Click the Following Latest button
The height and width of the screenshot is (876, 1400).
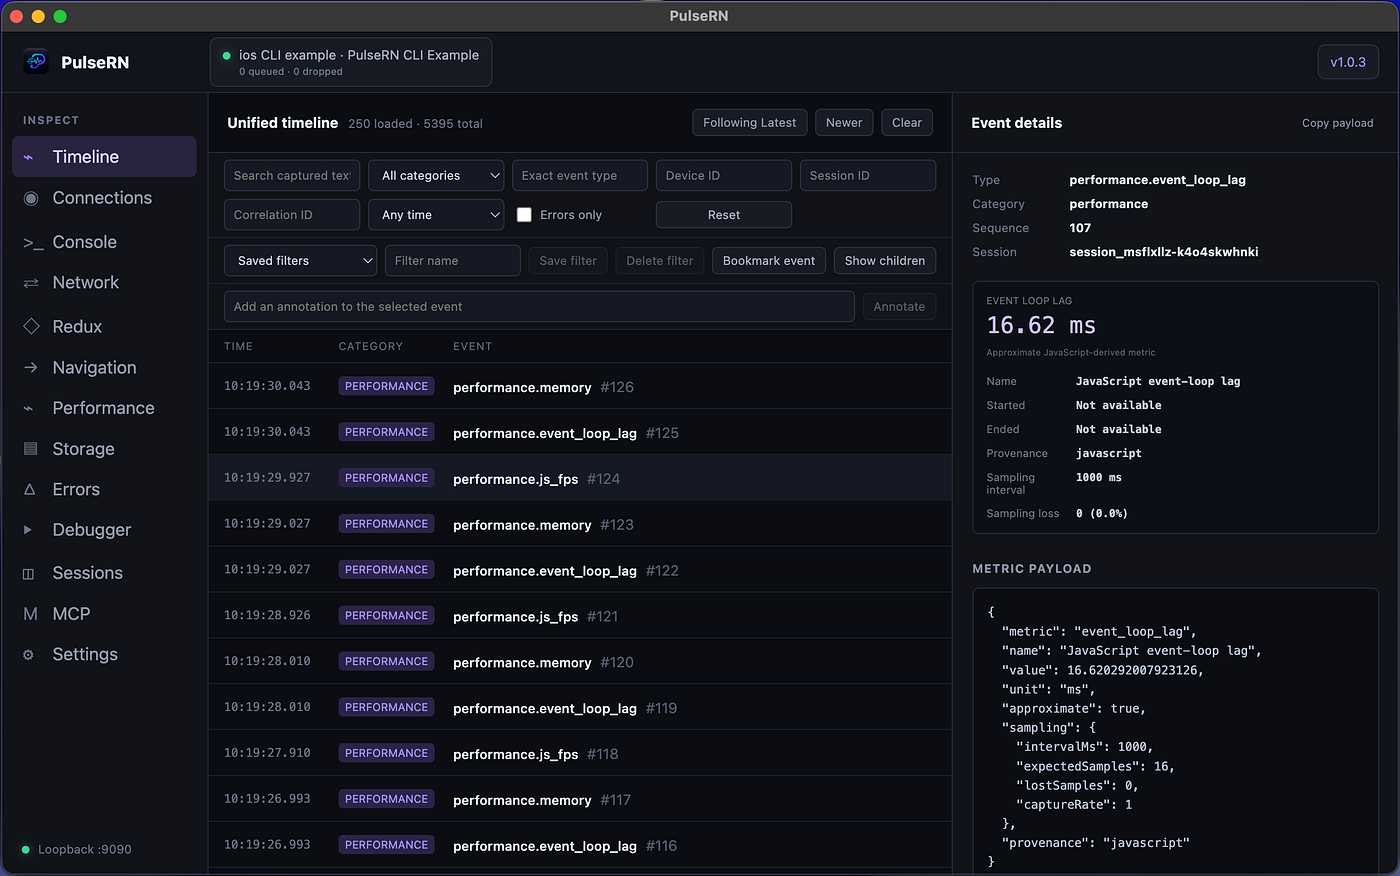(750, 122)
